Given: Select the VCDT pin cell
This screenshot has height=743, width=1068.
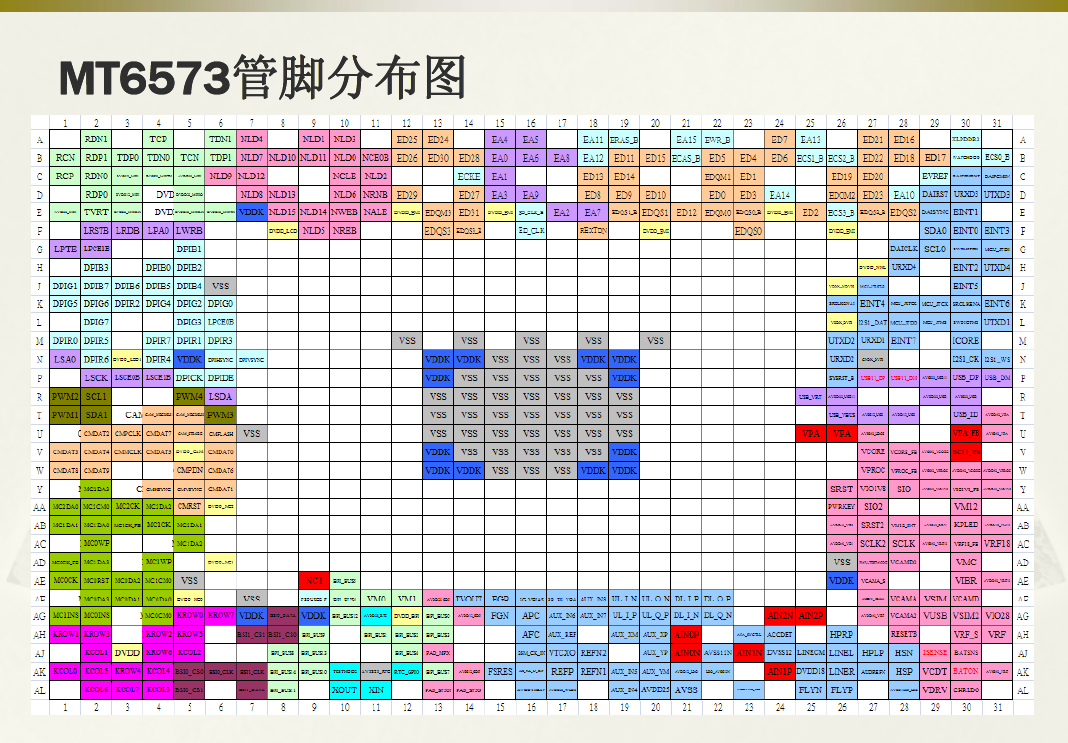Looking at the screenshot, I should click(934, 671).
